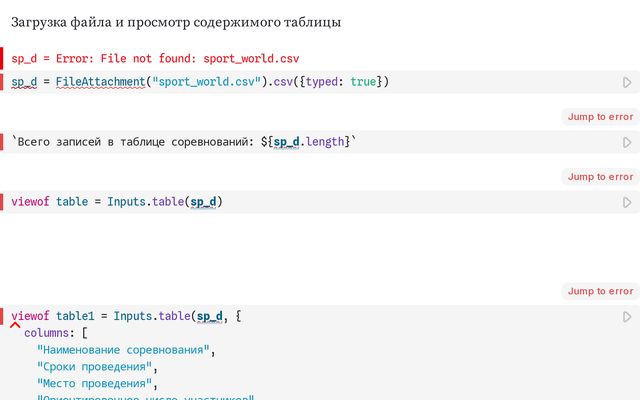
Task: Click "Наименование соревнования" string
Action: (123, 350)
